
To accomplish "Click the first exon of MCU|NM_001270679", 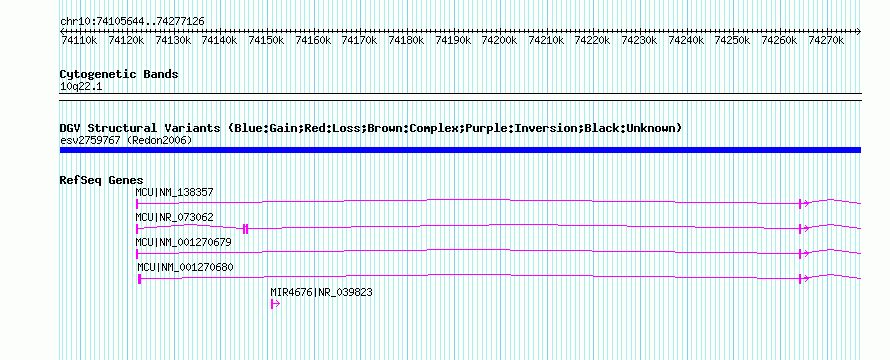I will tap(137, 254).
